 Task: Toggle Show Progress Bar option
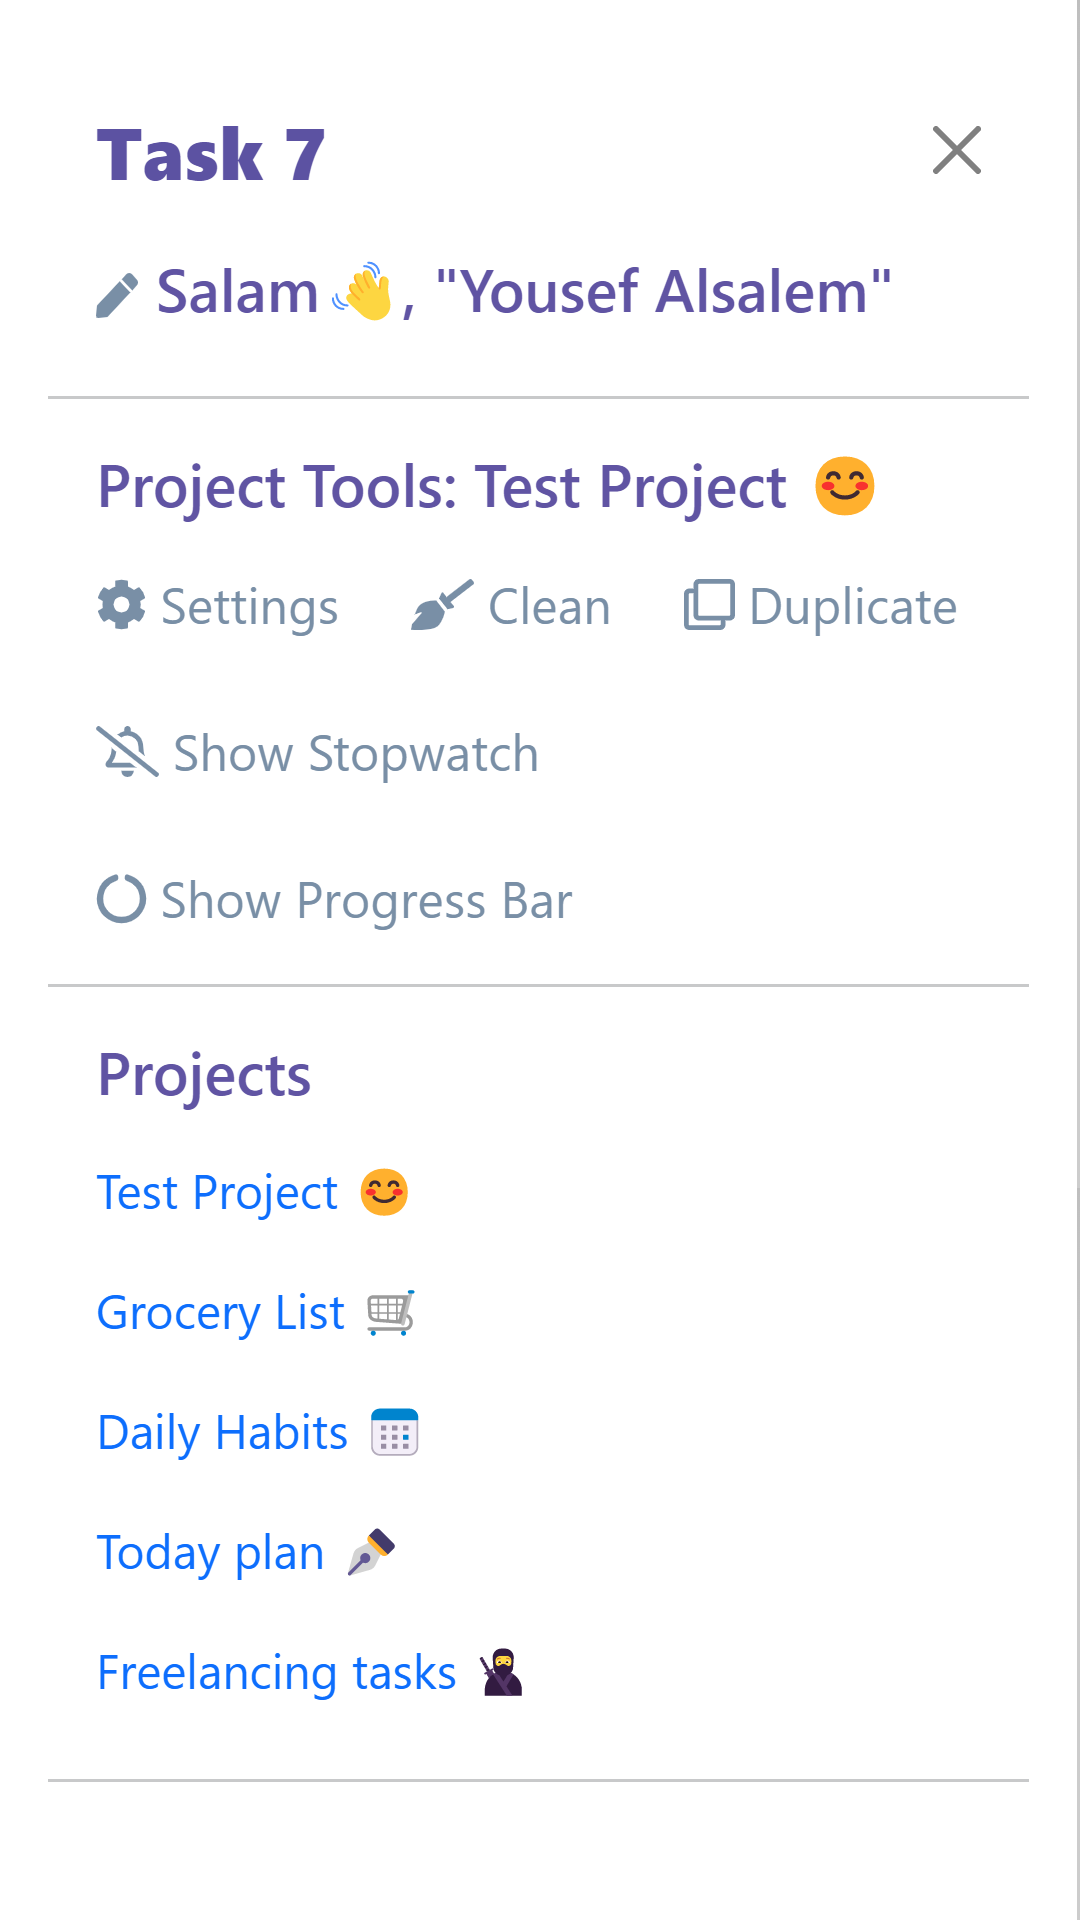(x=366, y=901)
